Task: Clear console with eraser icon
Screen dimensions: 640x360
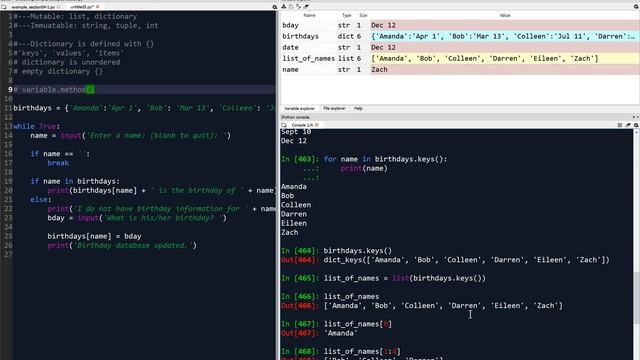Action: tap(628, 125)
